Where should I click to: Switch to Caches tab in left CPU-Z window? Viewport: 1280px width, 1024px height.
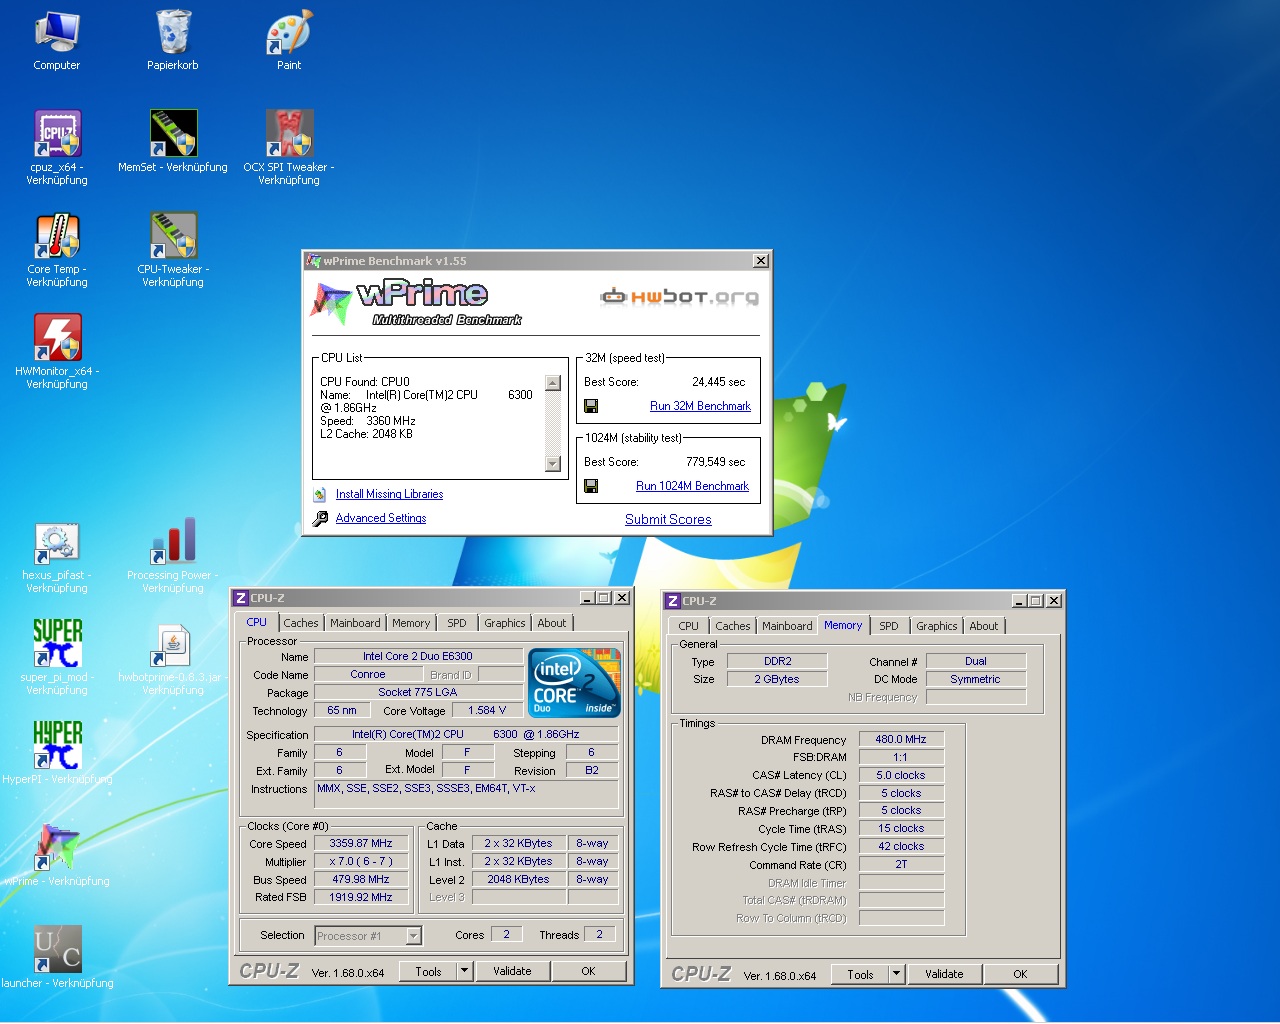pyautogui.click(x=300, y=623)
